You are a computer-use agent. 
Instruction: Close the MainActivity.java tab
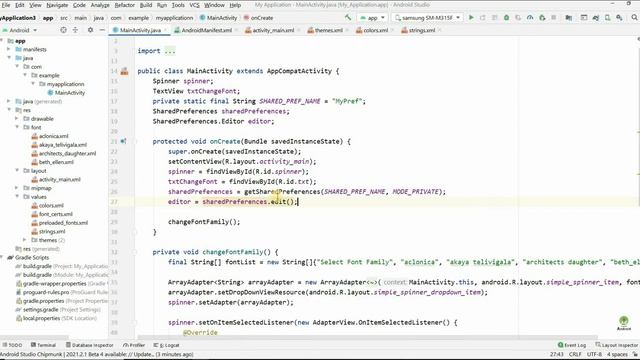pyautogui.click(x=165, y=30)
